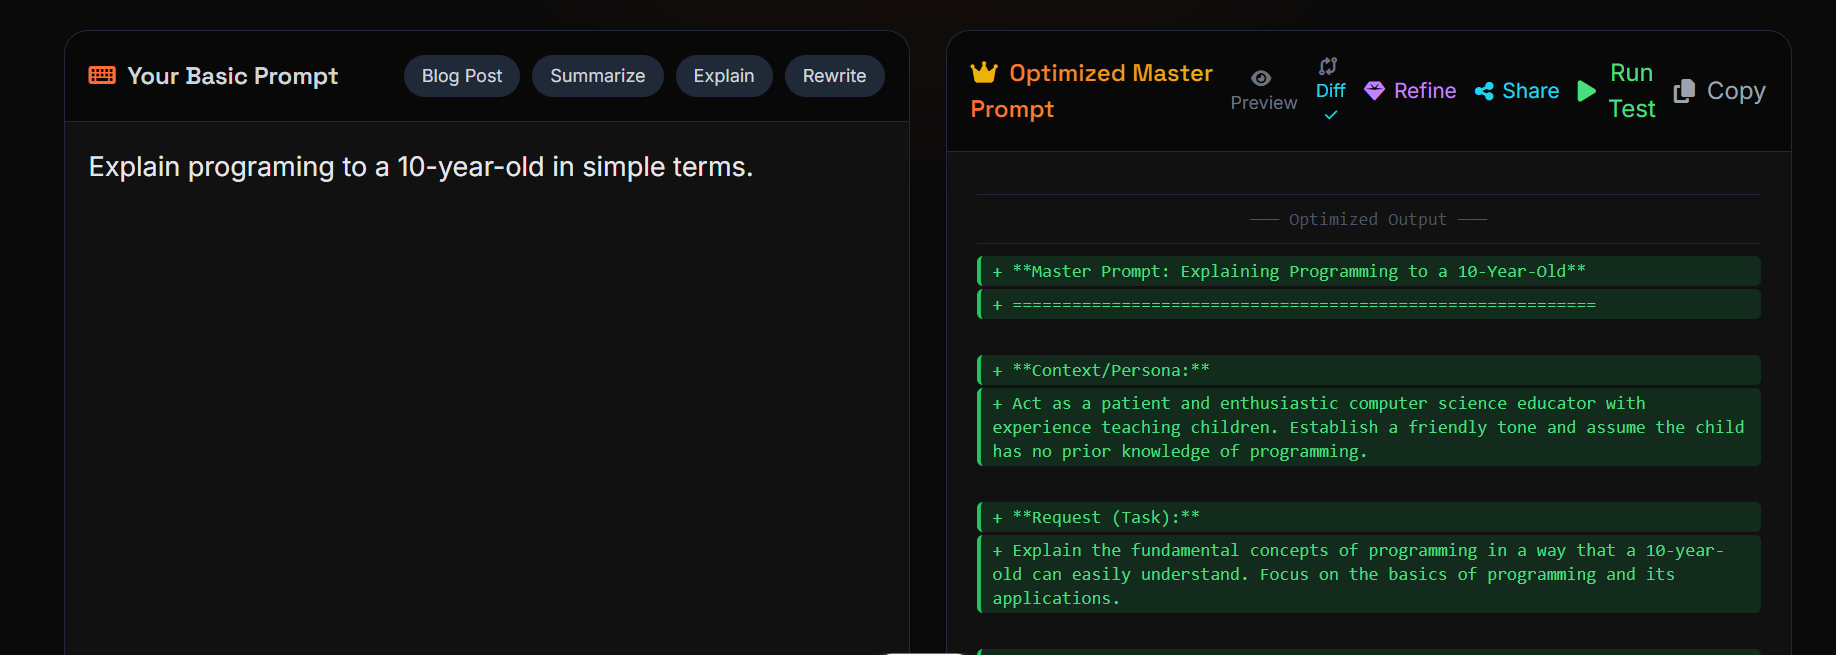This screenshot has height=655, width=1836.
Task: Click the crown icon beside Optimized Master Prompt
Action: click(984, 72)
